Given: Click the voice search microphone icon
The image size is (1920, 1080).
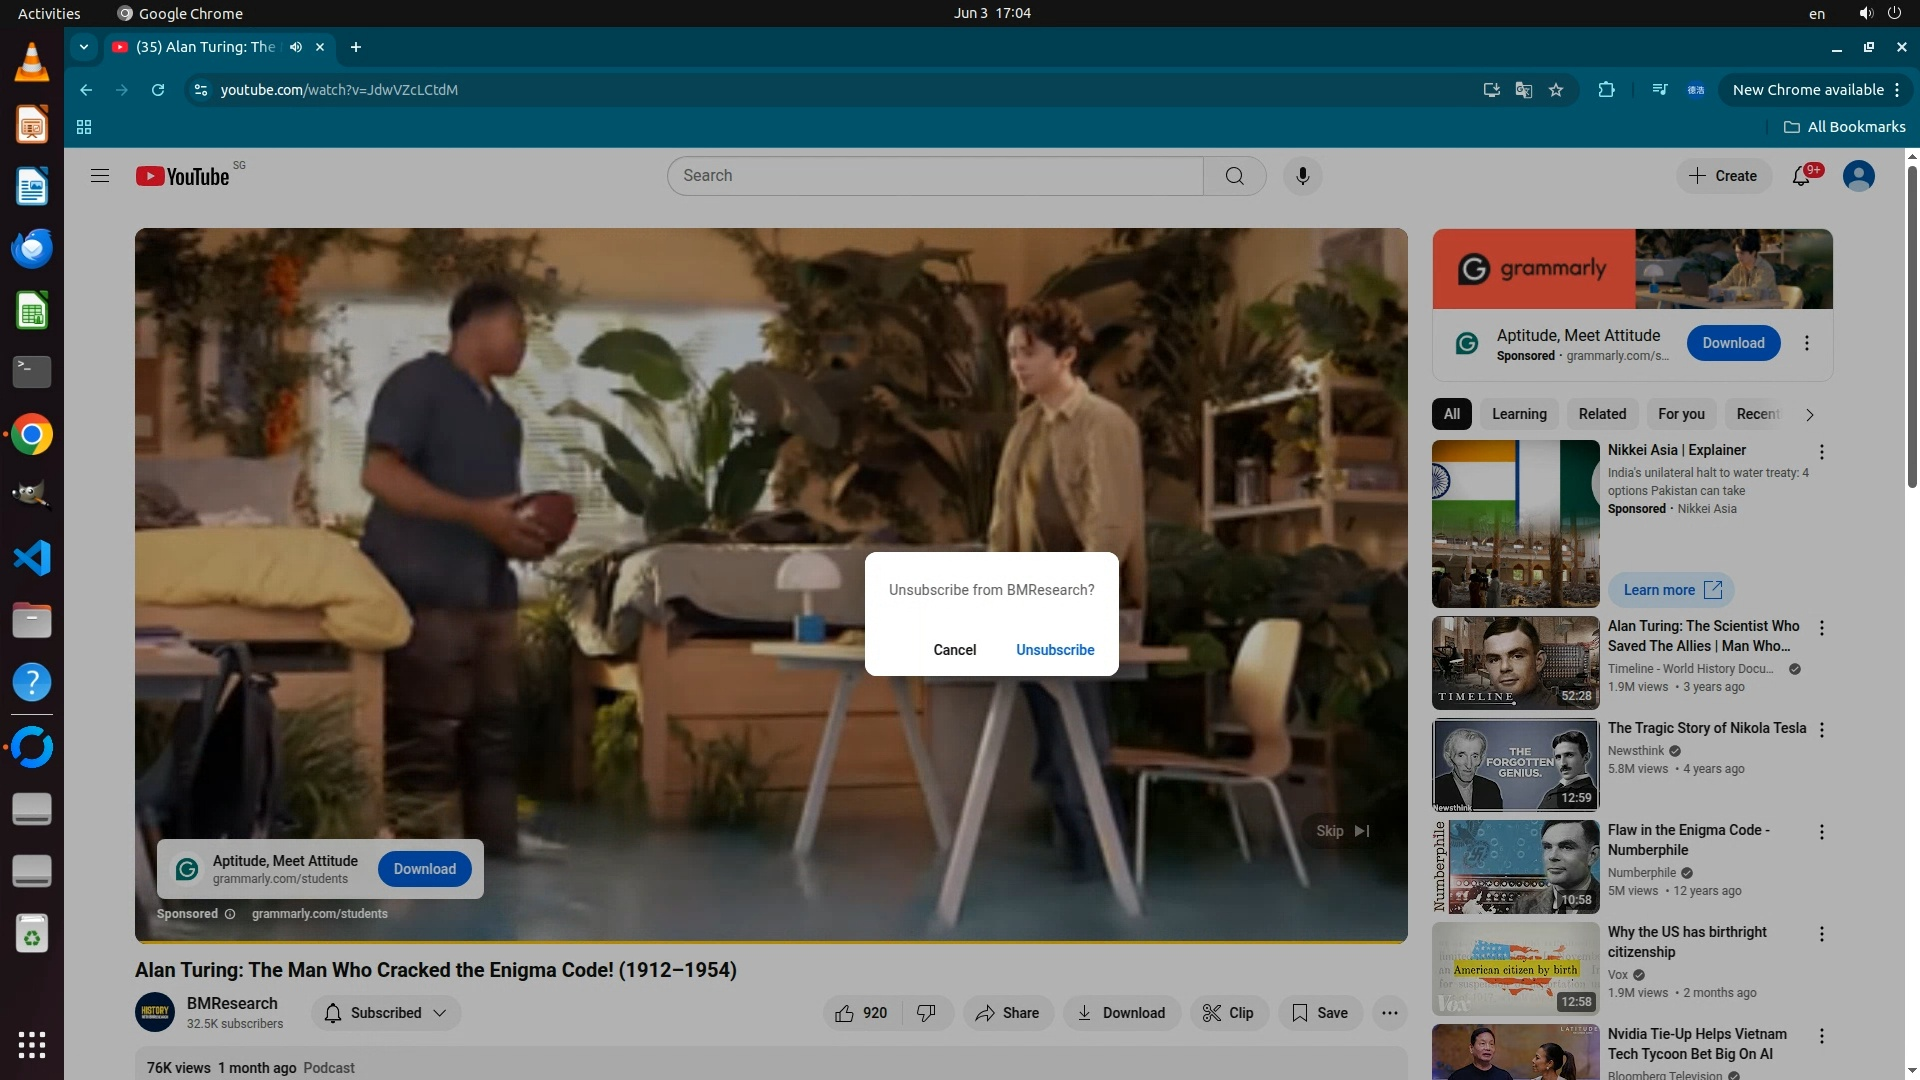Looking at the screenshot, I should (1302, 176).
